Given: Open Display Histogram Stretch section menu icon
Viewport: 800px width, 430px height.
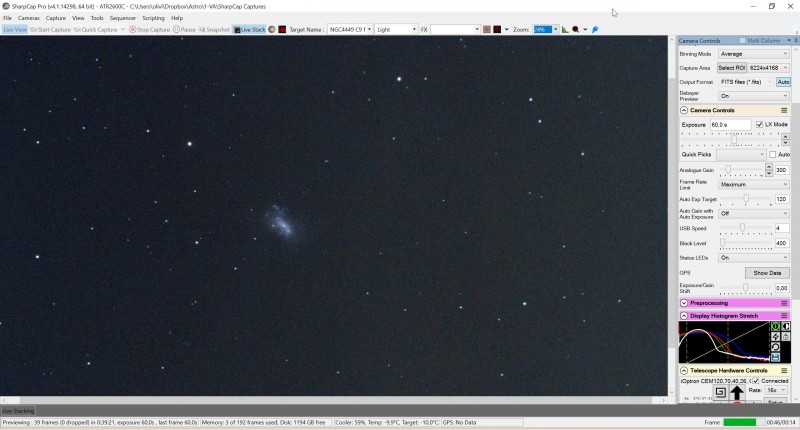Looking at the screenshot, I should click(784, 316).
